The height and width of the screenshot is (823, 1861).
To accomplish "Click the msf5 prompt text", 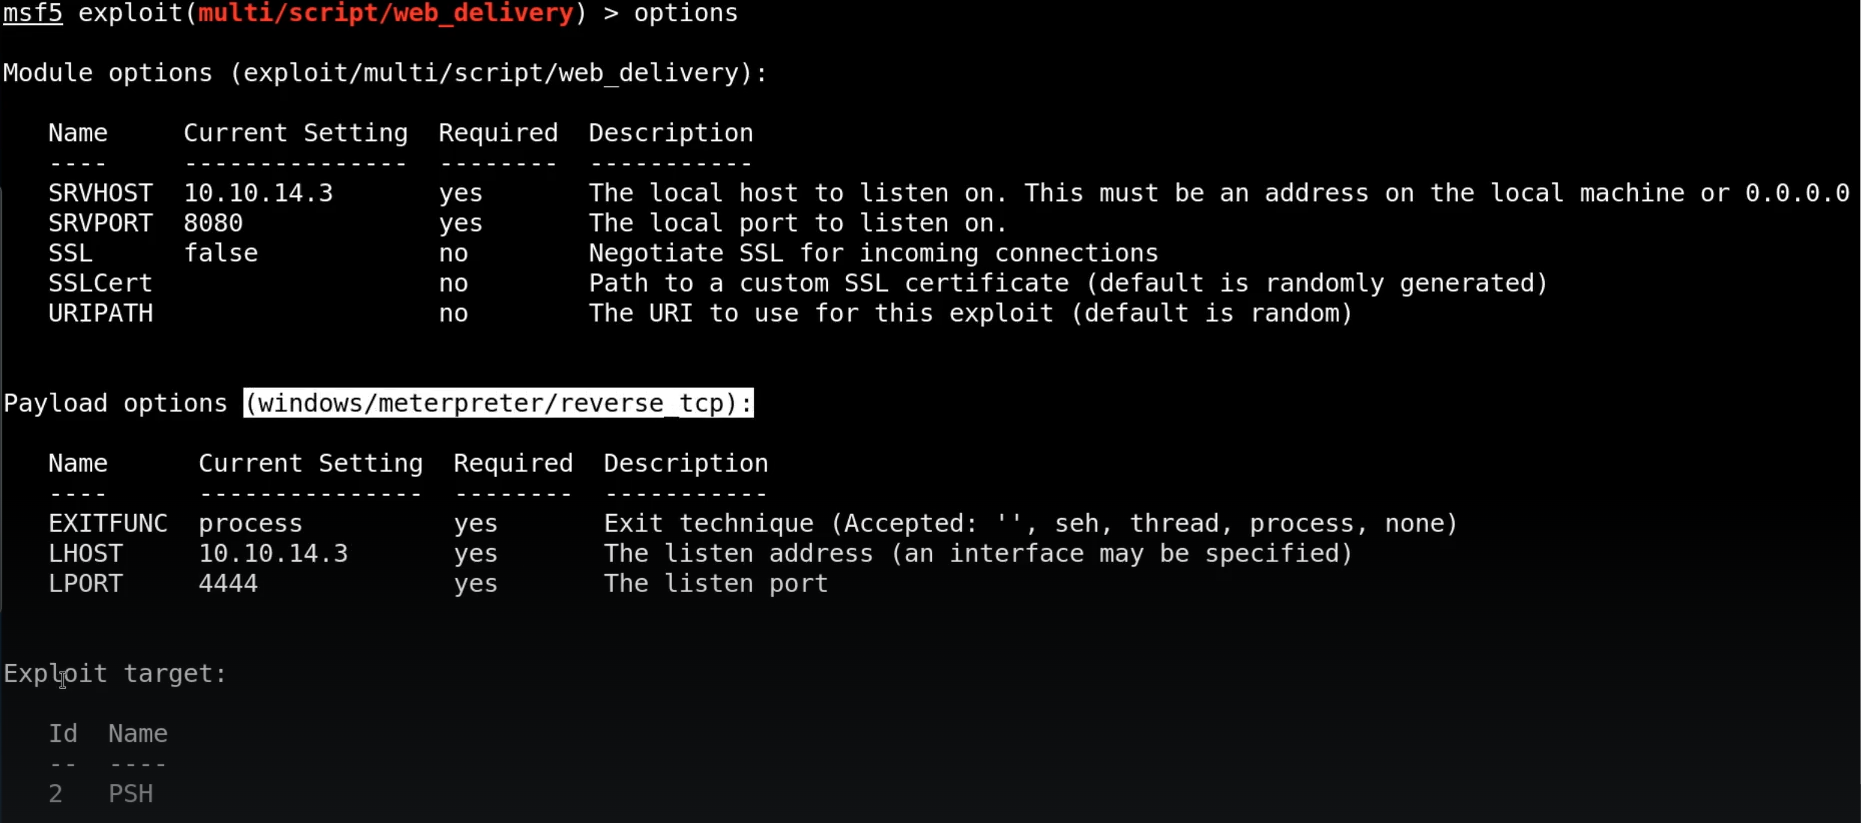I will pos(33,14).
